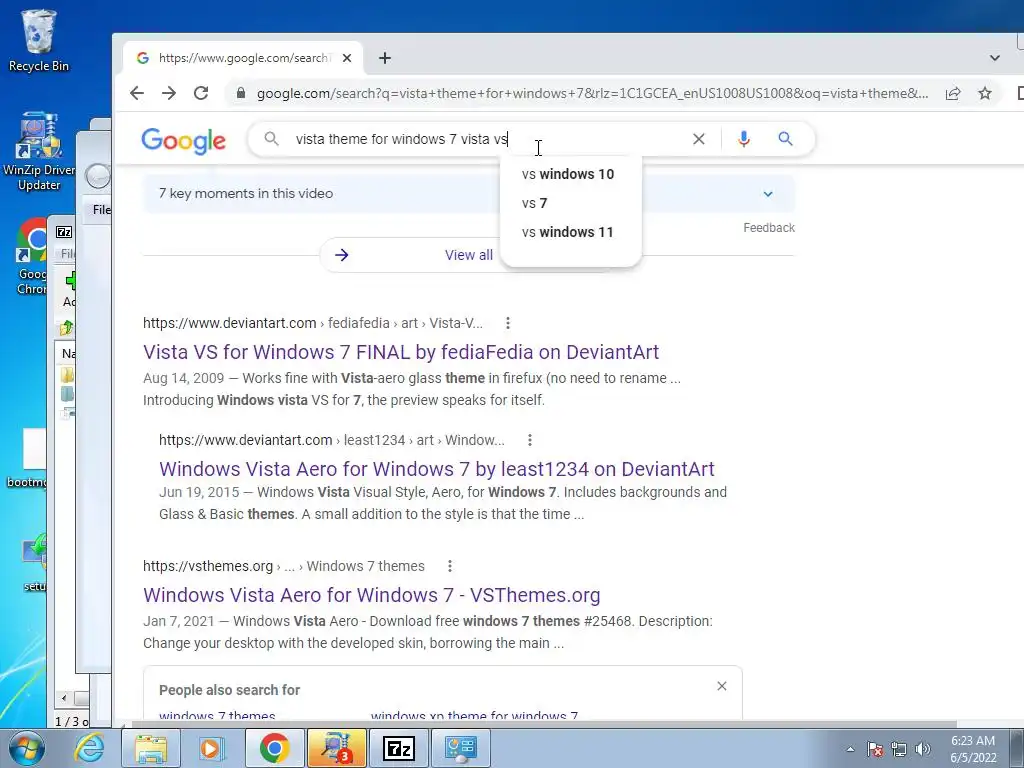Reload the Google search page
This screenshot has width=1024, height=768.
tap(201, 93)
